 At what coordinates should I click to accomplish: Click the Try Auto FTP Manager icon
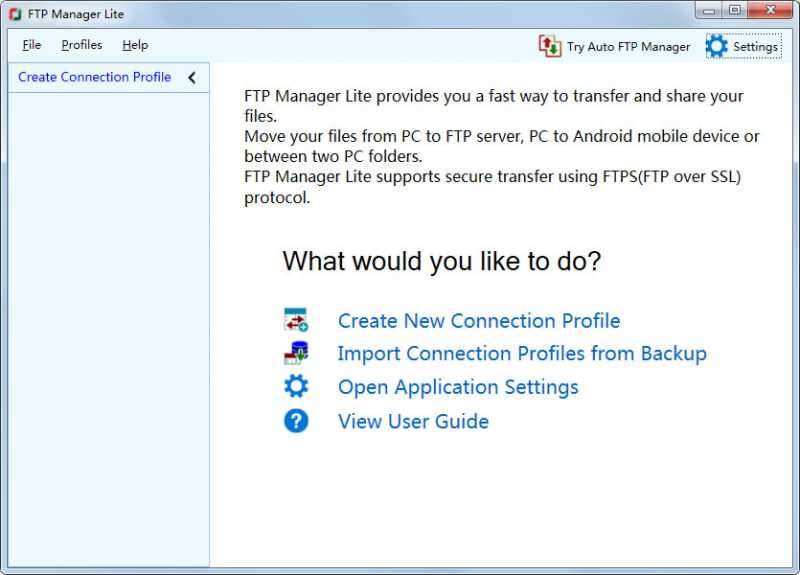point(550,46)
